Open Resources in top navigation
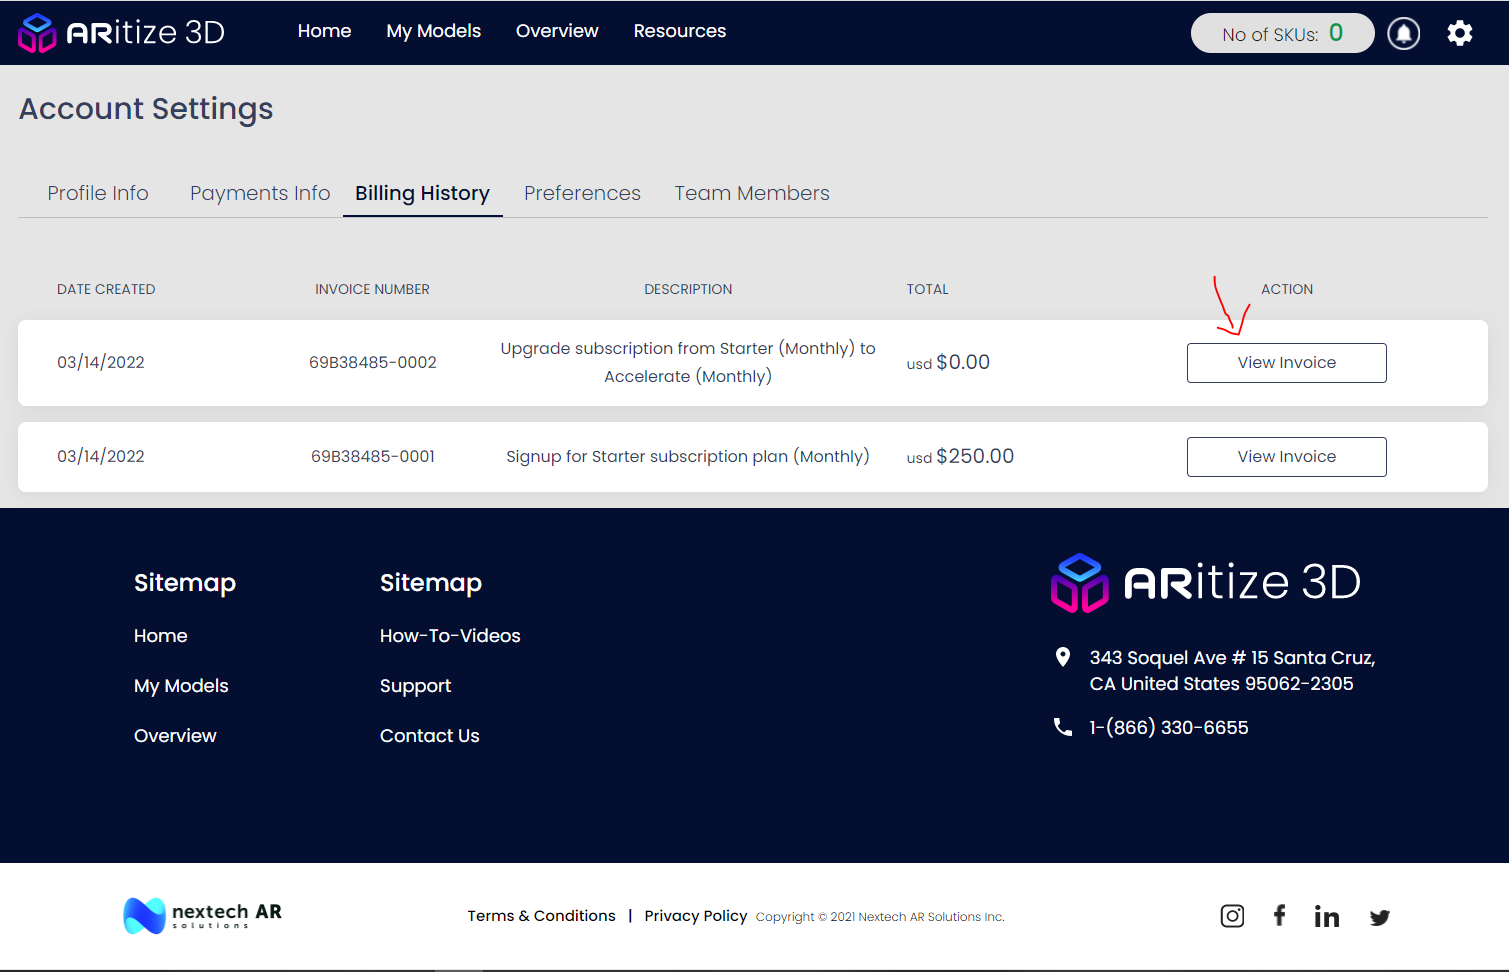This screenshot has width=1509, height=972. tap(680, 31)
